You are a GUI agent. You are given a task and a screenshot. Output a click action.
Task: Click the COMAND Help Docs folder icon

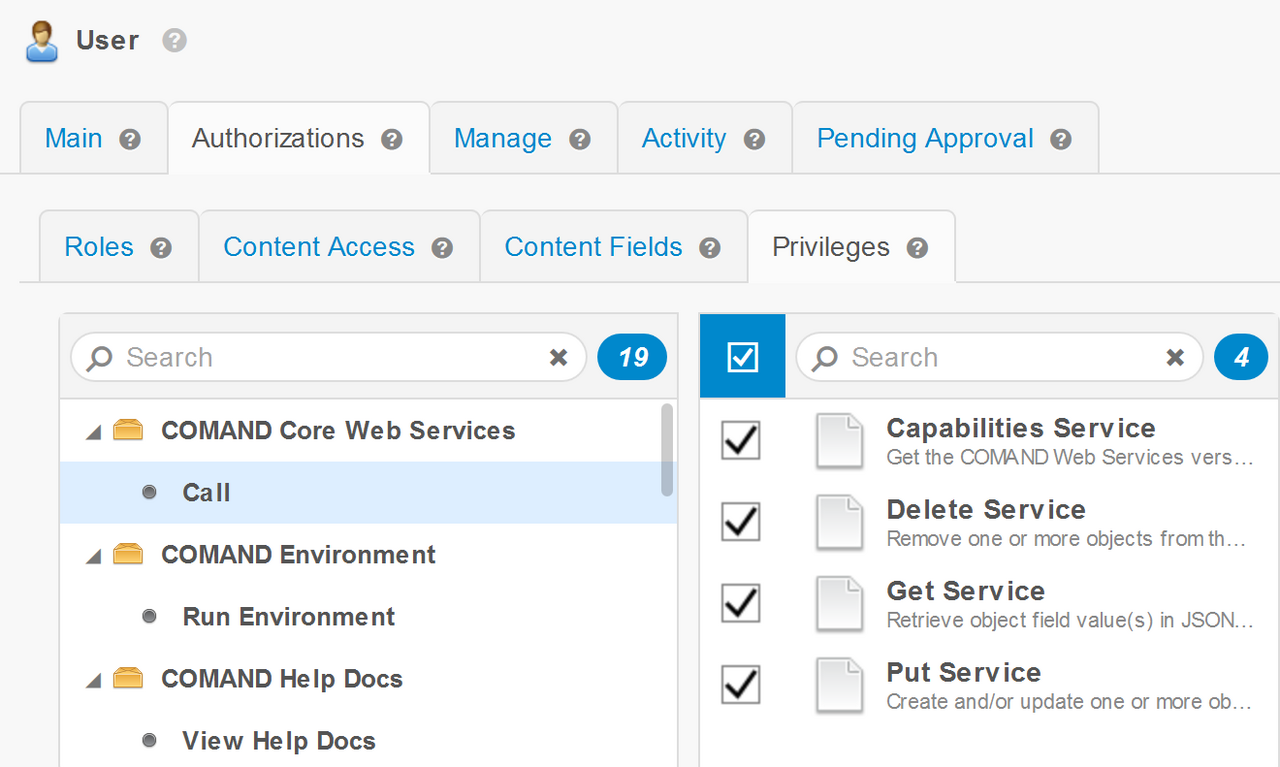coord(128,679)
